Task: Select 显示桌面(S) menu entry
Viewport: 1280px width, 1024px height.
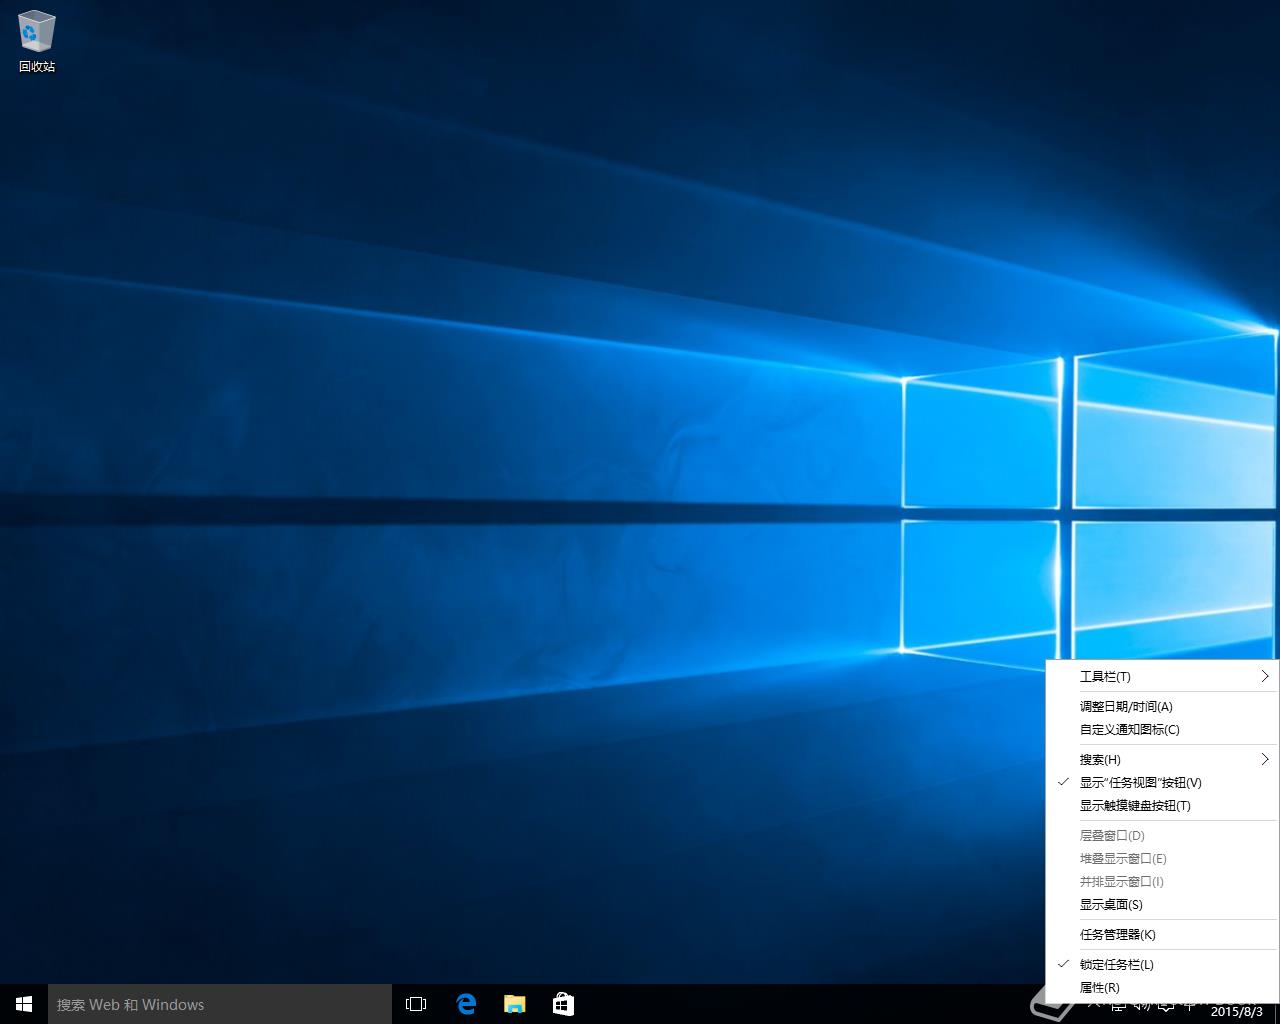Action: click(x=1162, y=905)
